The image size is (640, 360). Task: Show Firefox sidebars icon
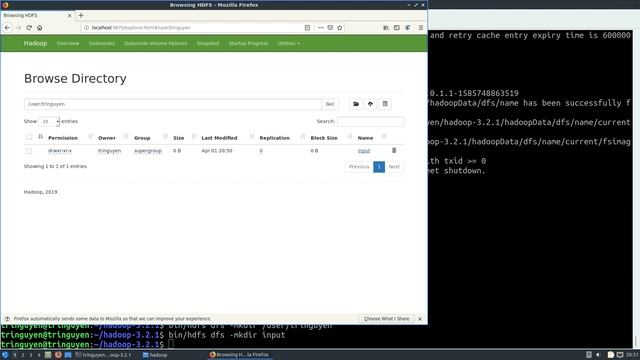pos(397,28)
